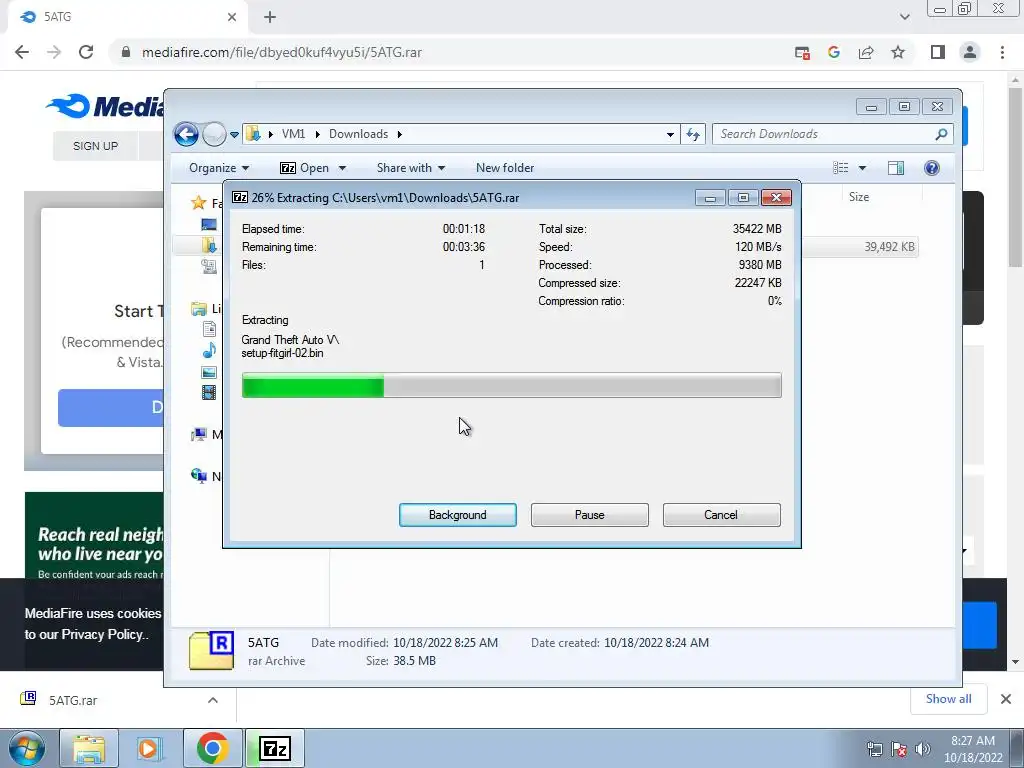Click the 39,492 KB file size cell
Viewport: 1024px width, 768px height.
(889, 247)
